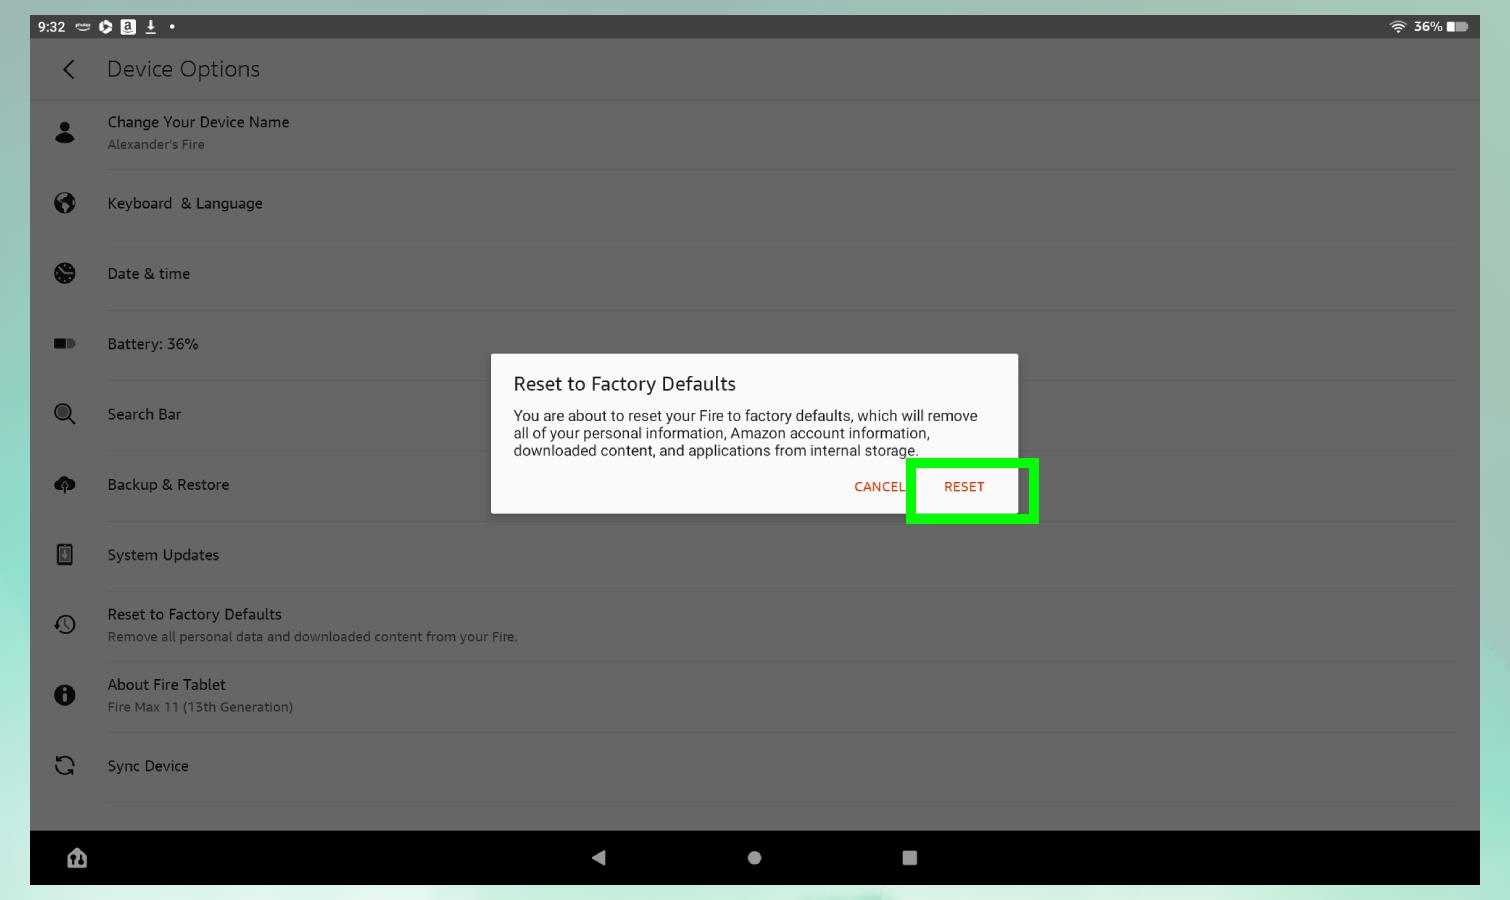Image resolution: width=1510 pixels, height=900 pixels.
Task: Select Reset to Factory Defaults list item
Action: 755,625
